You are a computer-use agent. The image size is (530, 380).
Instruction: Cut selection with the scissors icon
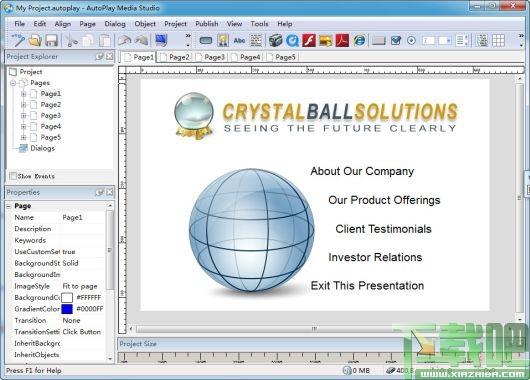pyautogui.click(x=72, y=41)
